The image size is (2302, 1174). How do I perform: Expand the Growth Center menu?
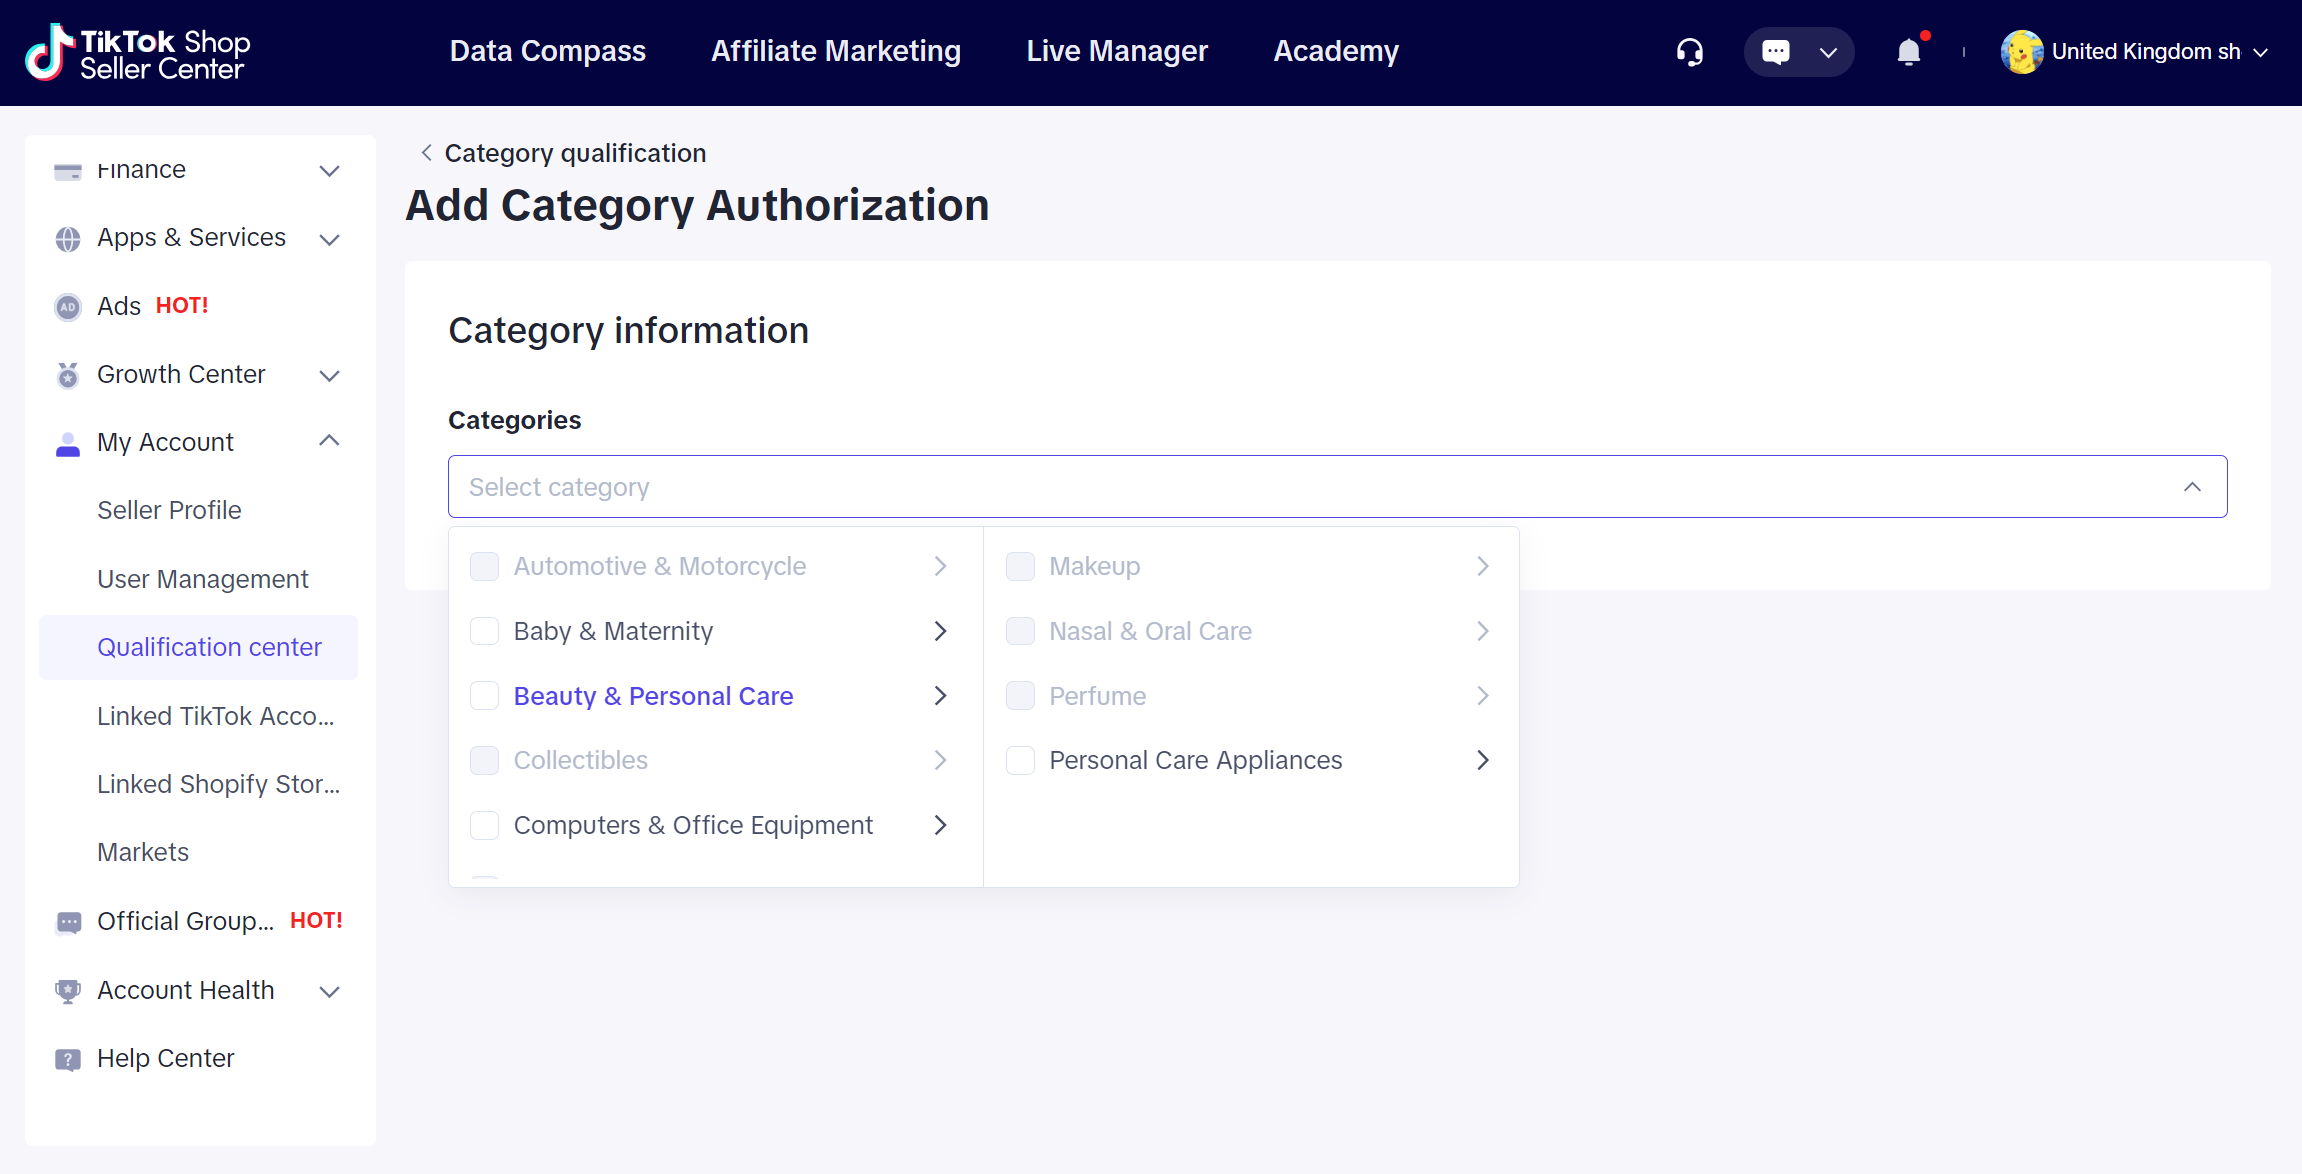pyautogui.click(x=329, y=375)
